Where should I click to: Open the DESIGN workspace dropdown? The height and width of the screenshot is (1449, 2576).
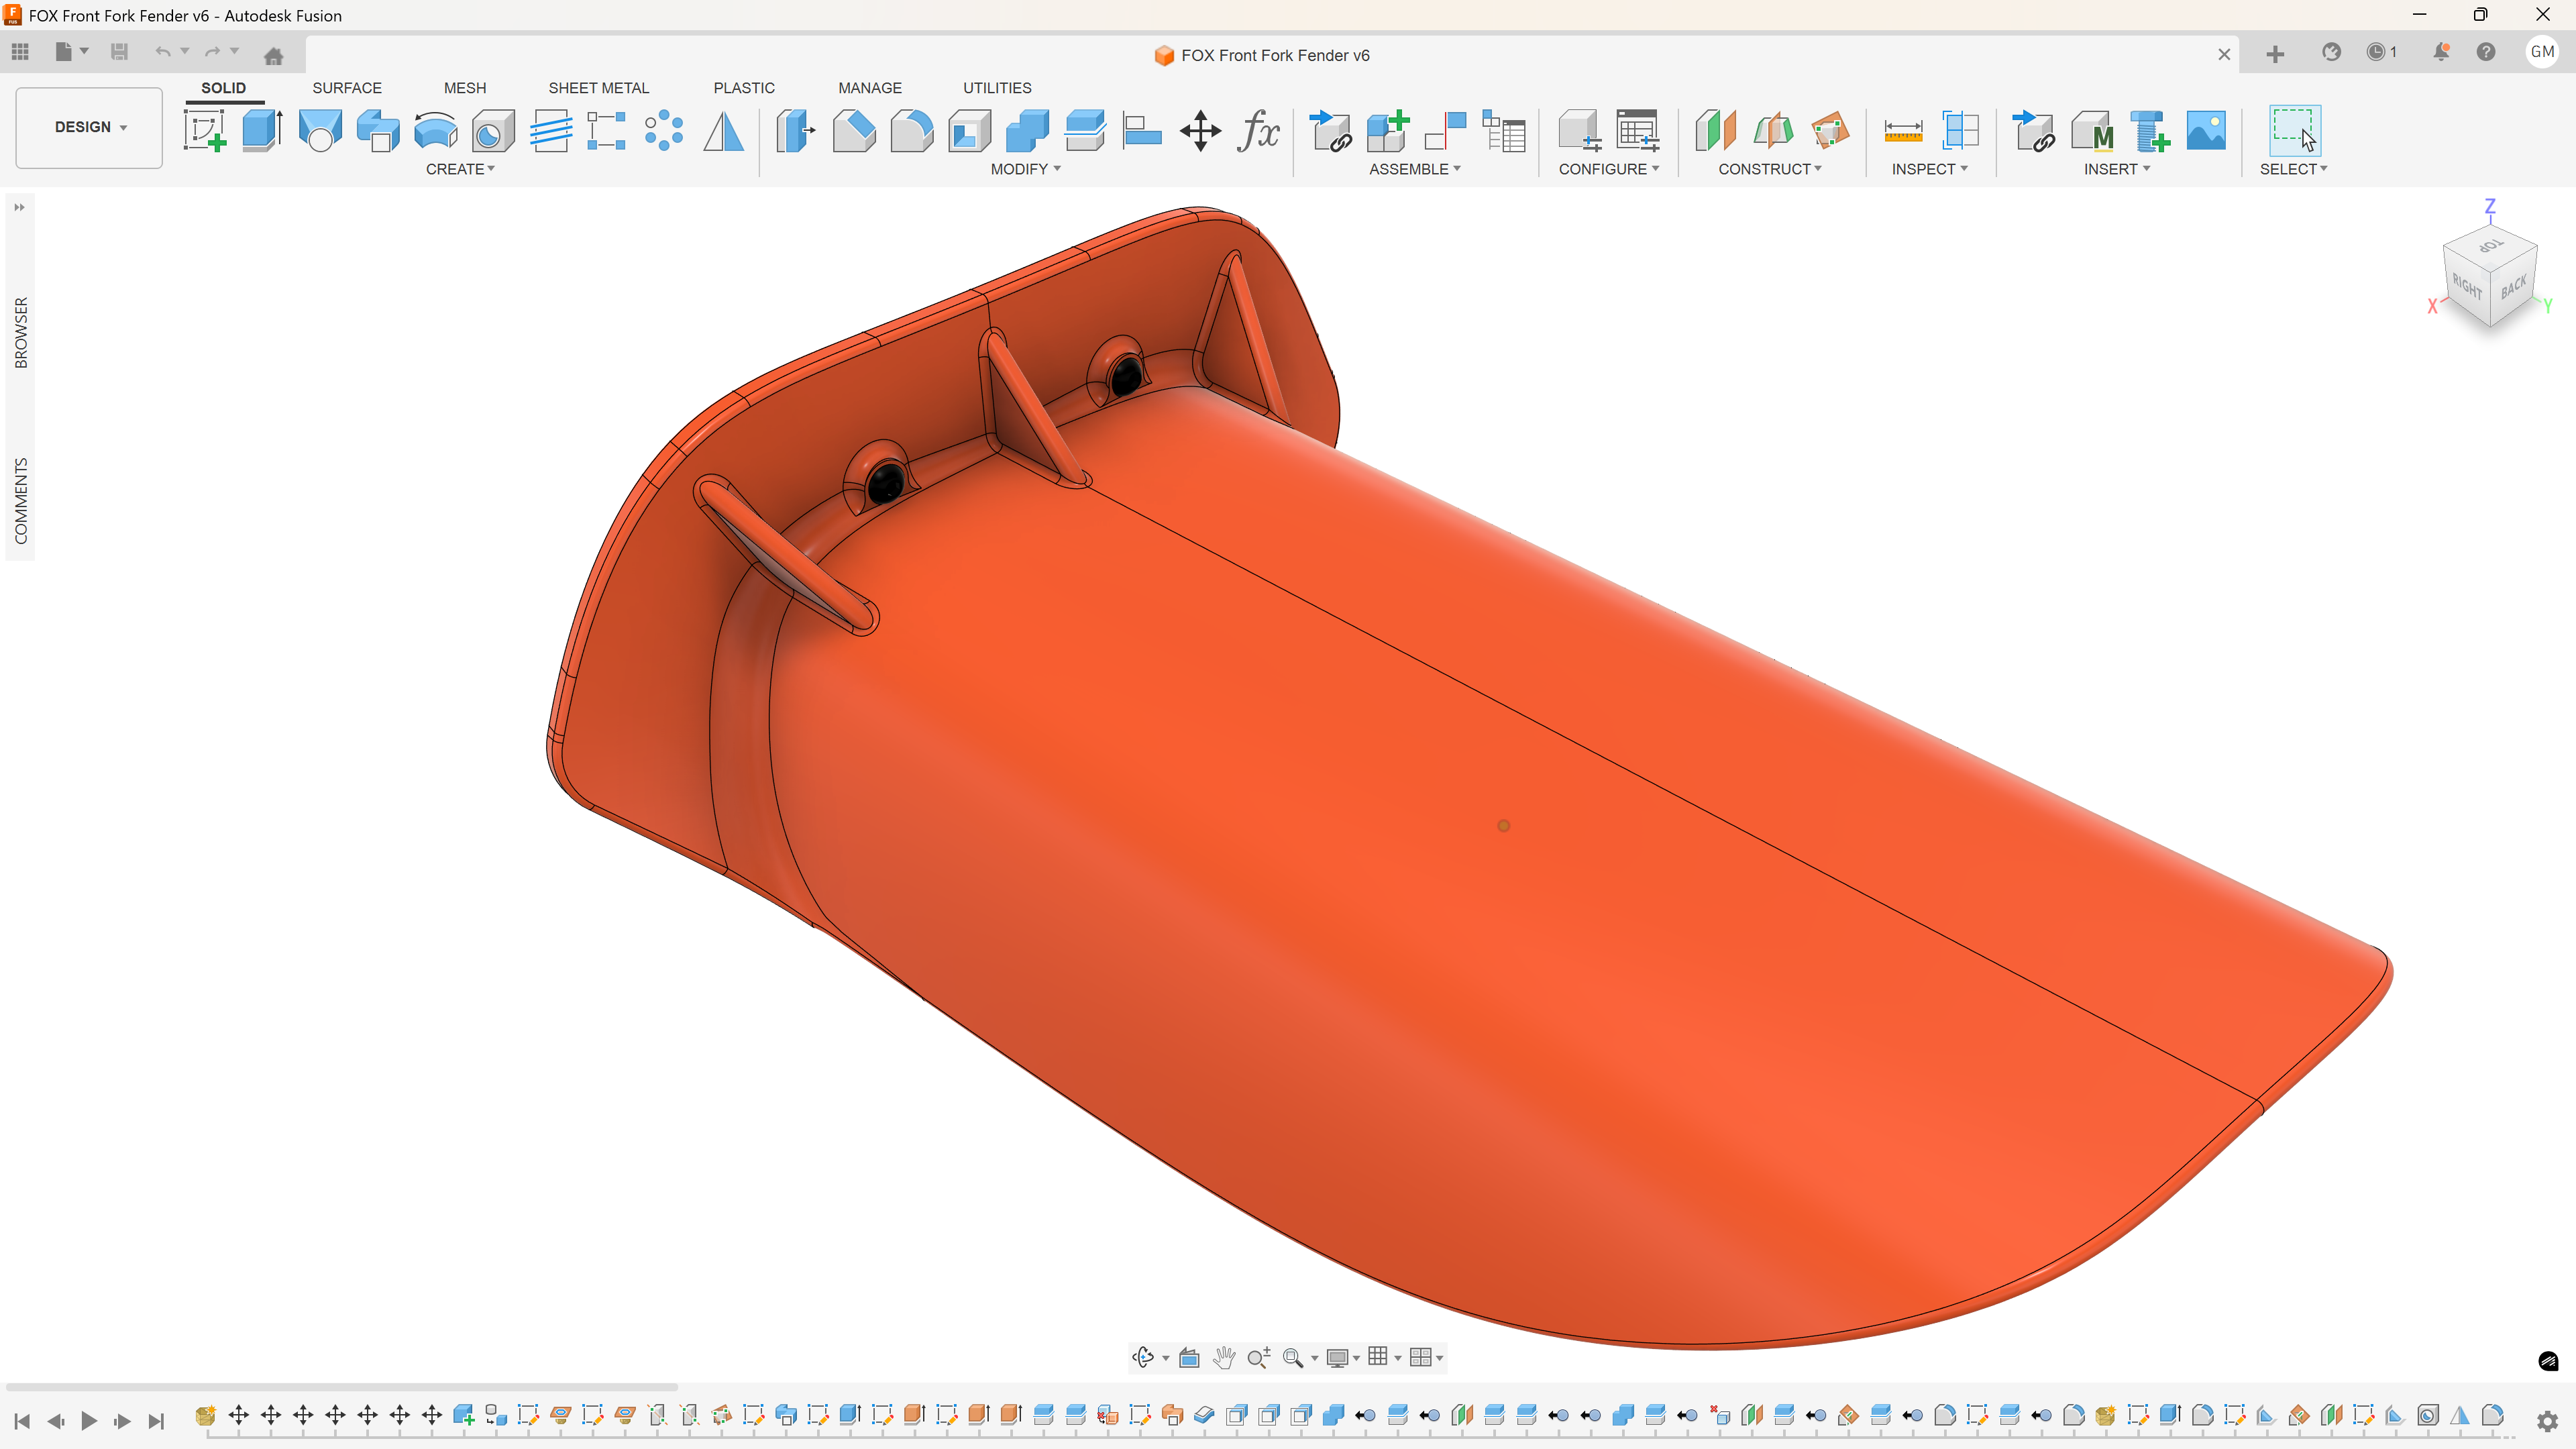tap(90, 127)
